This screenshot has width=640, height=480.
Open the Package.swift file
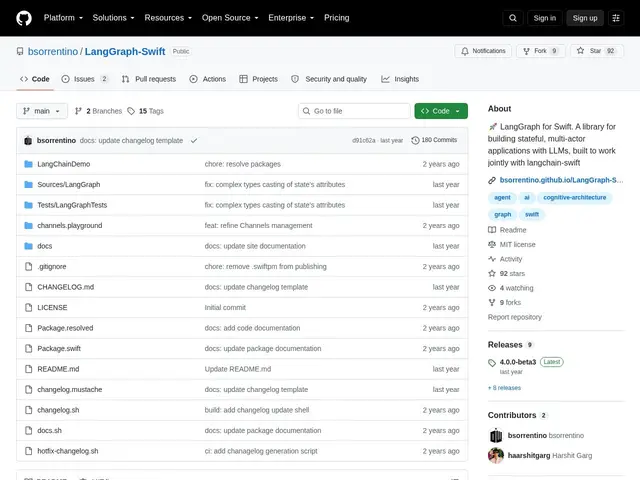tap(59, 349)
